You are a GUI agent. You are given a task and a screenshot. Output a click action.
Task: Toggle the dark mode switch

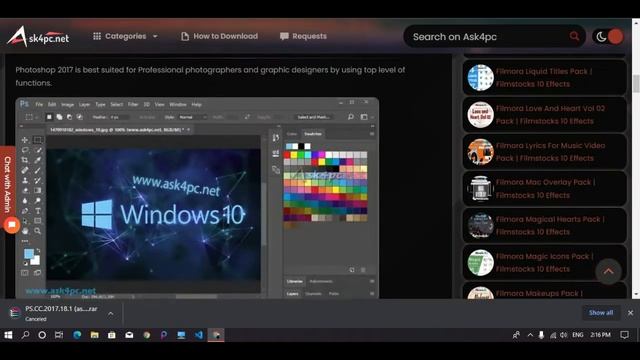point(609,37)
